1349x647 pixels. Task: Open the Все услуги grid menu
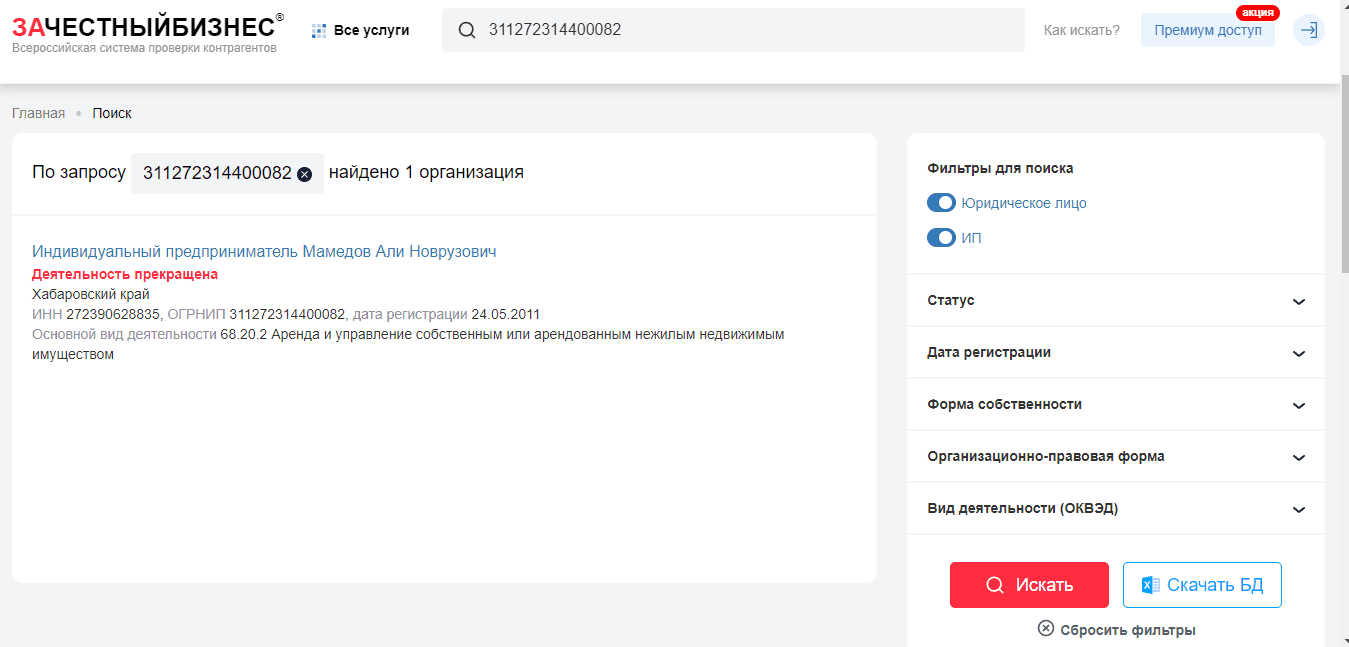tap(361, 31)
